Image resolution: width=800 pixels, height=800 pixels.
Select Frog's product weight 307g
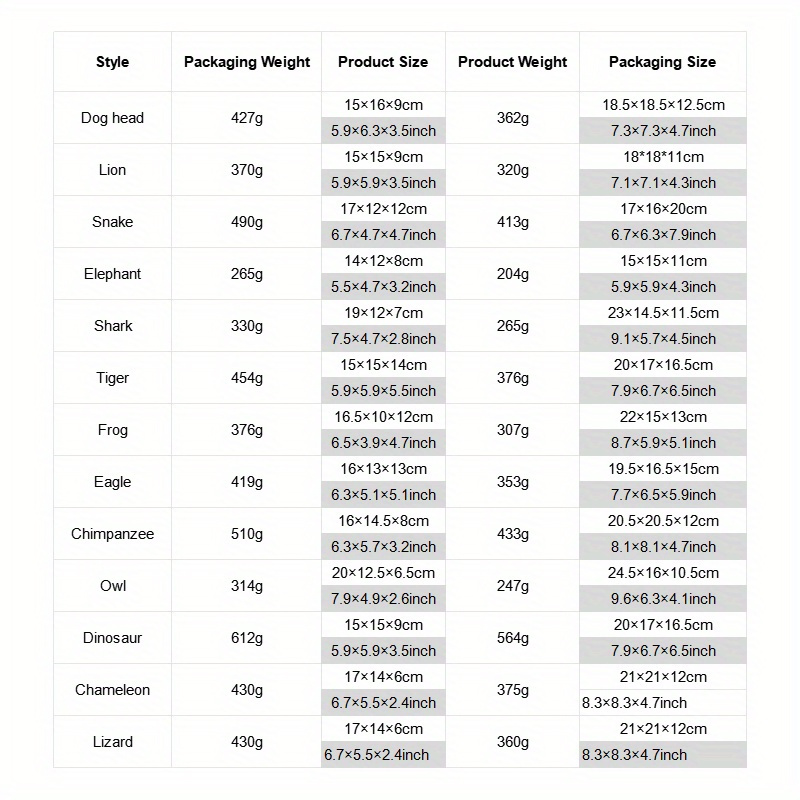pos(512,430)
